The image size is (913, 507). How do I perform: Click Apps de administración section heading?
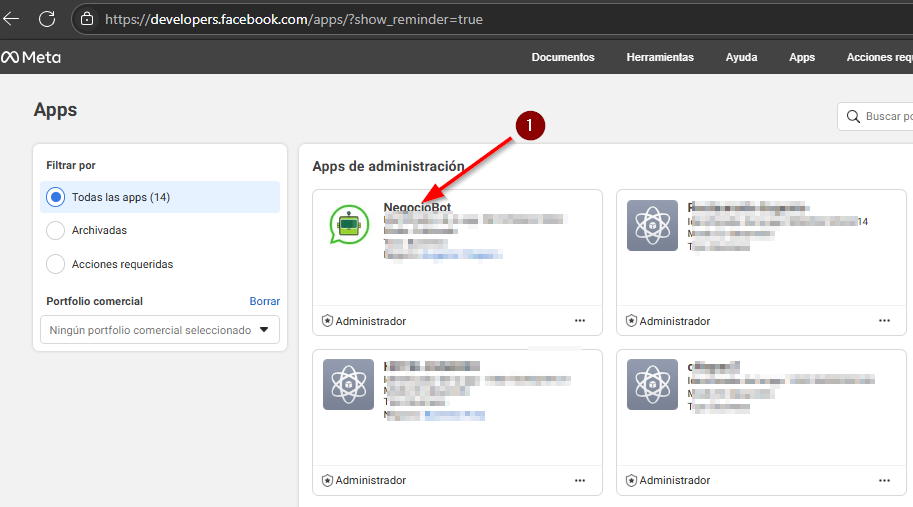click(388, 166)
